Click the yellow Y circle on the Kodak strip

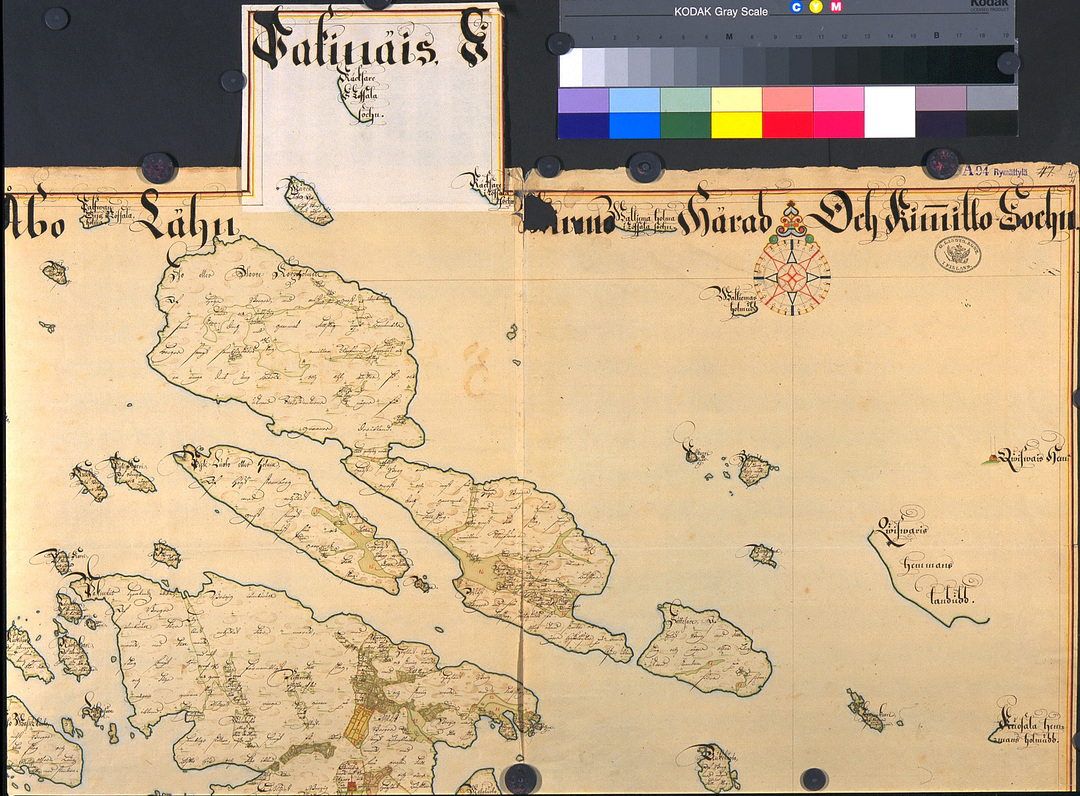coord(816,8)
